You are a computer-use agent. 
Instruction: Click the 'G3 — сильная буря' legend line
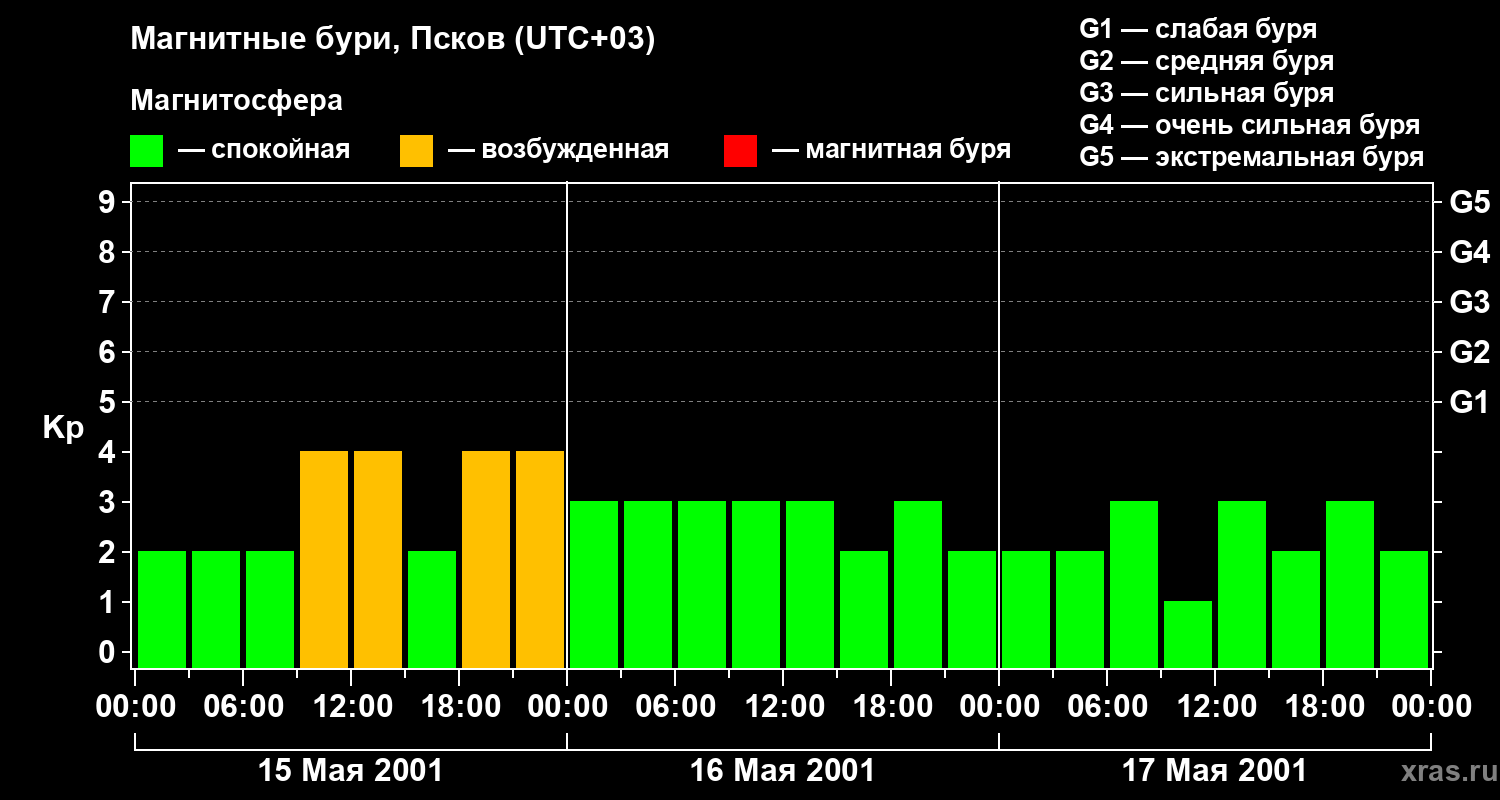point(1206,93)
